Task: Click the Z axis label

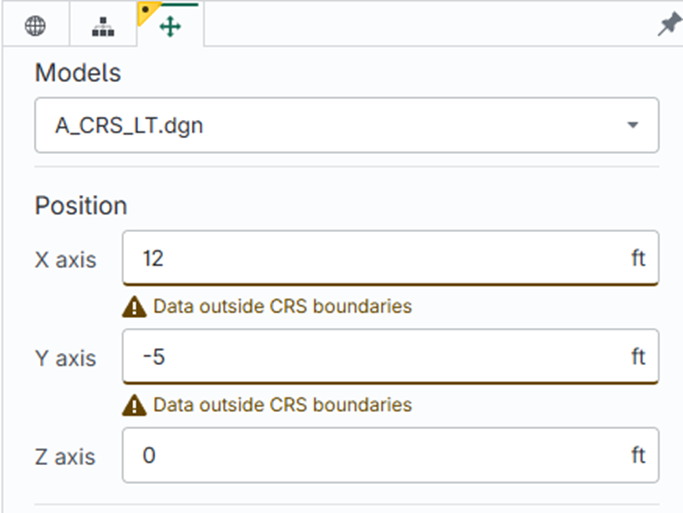Action: click(66, 457)
